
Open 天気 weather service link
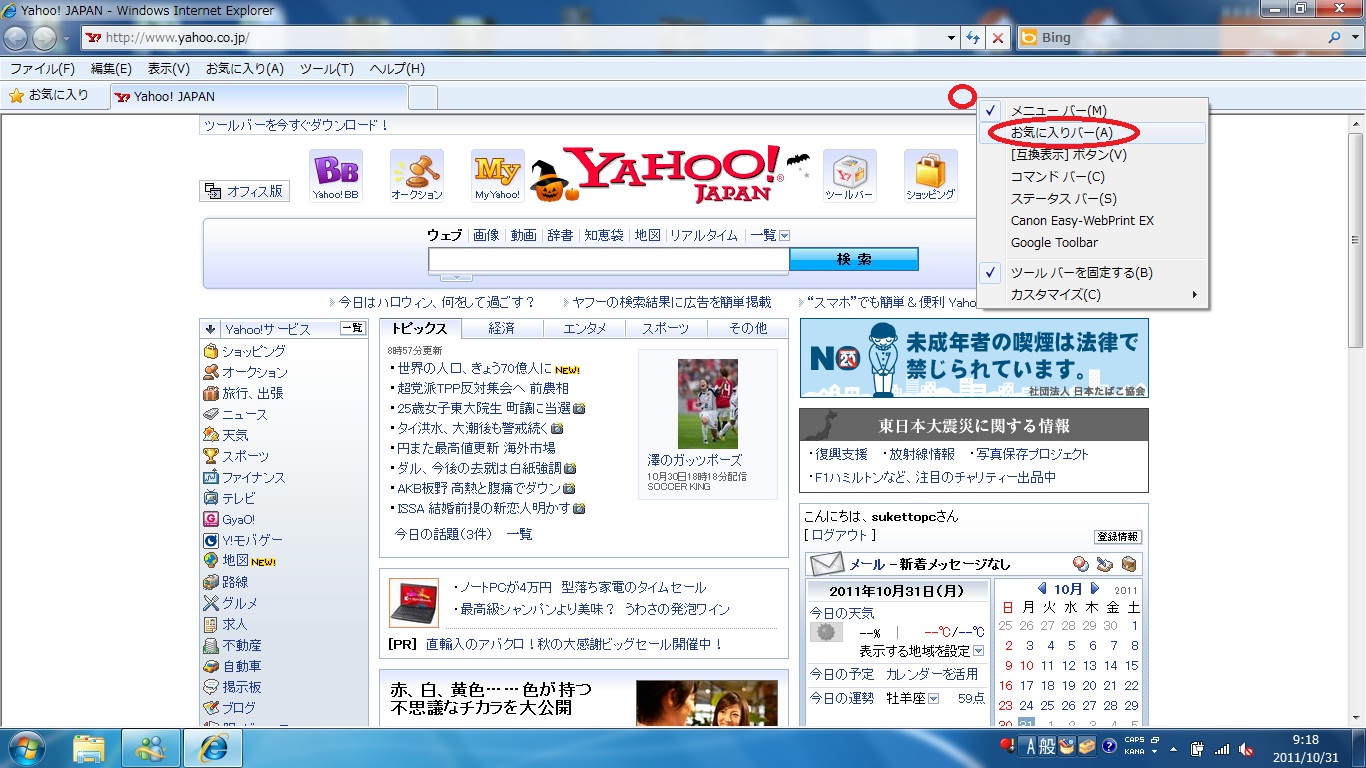pyautogui.click(x=235, y=435)
